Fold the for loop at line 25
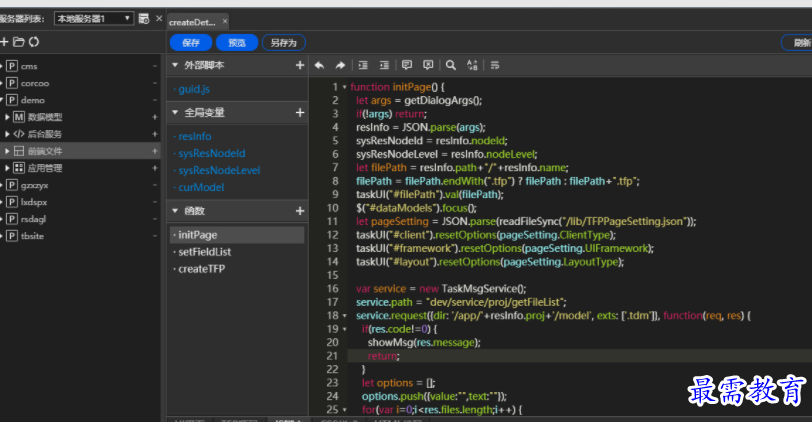Image resolution: width=812 pixels, height=422 pixels. coord(344,410)
